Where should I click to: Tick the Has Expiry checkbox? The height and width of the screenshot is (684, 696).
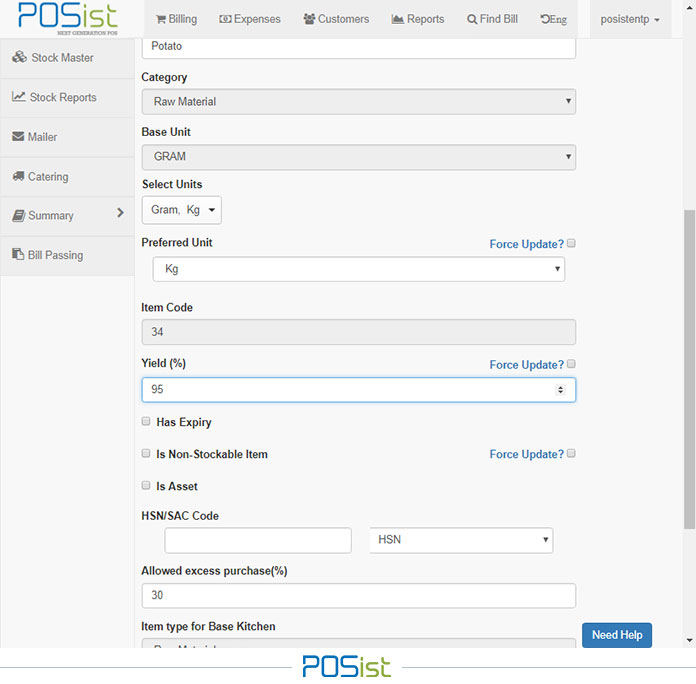[146, 421]
